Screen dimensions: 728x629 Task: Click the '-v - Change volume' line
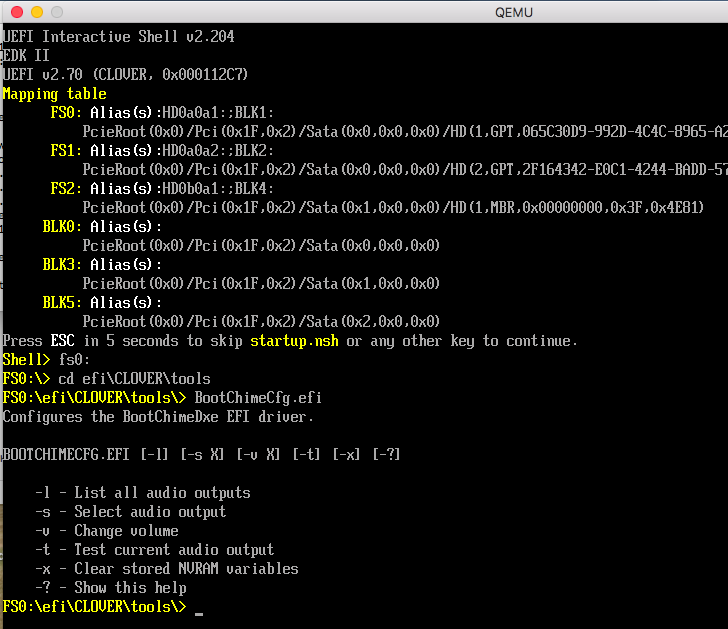tap(107, 531)
